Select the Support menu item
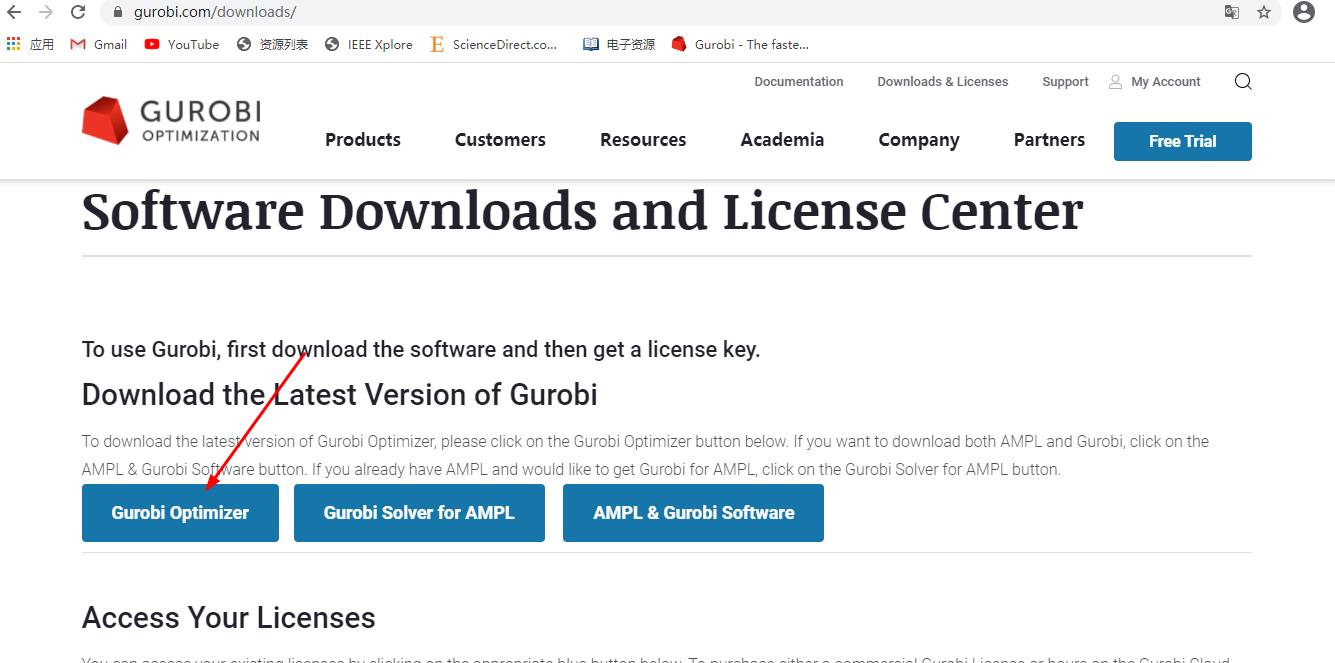 pyautogui.click(x=1064, y=81)
